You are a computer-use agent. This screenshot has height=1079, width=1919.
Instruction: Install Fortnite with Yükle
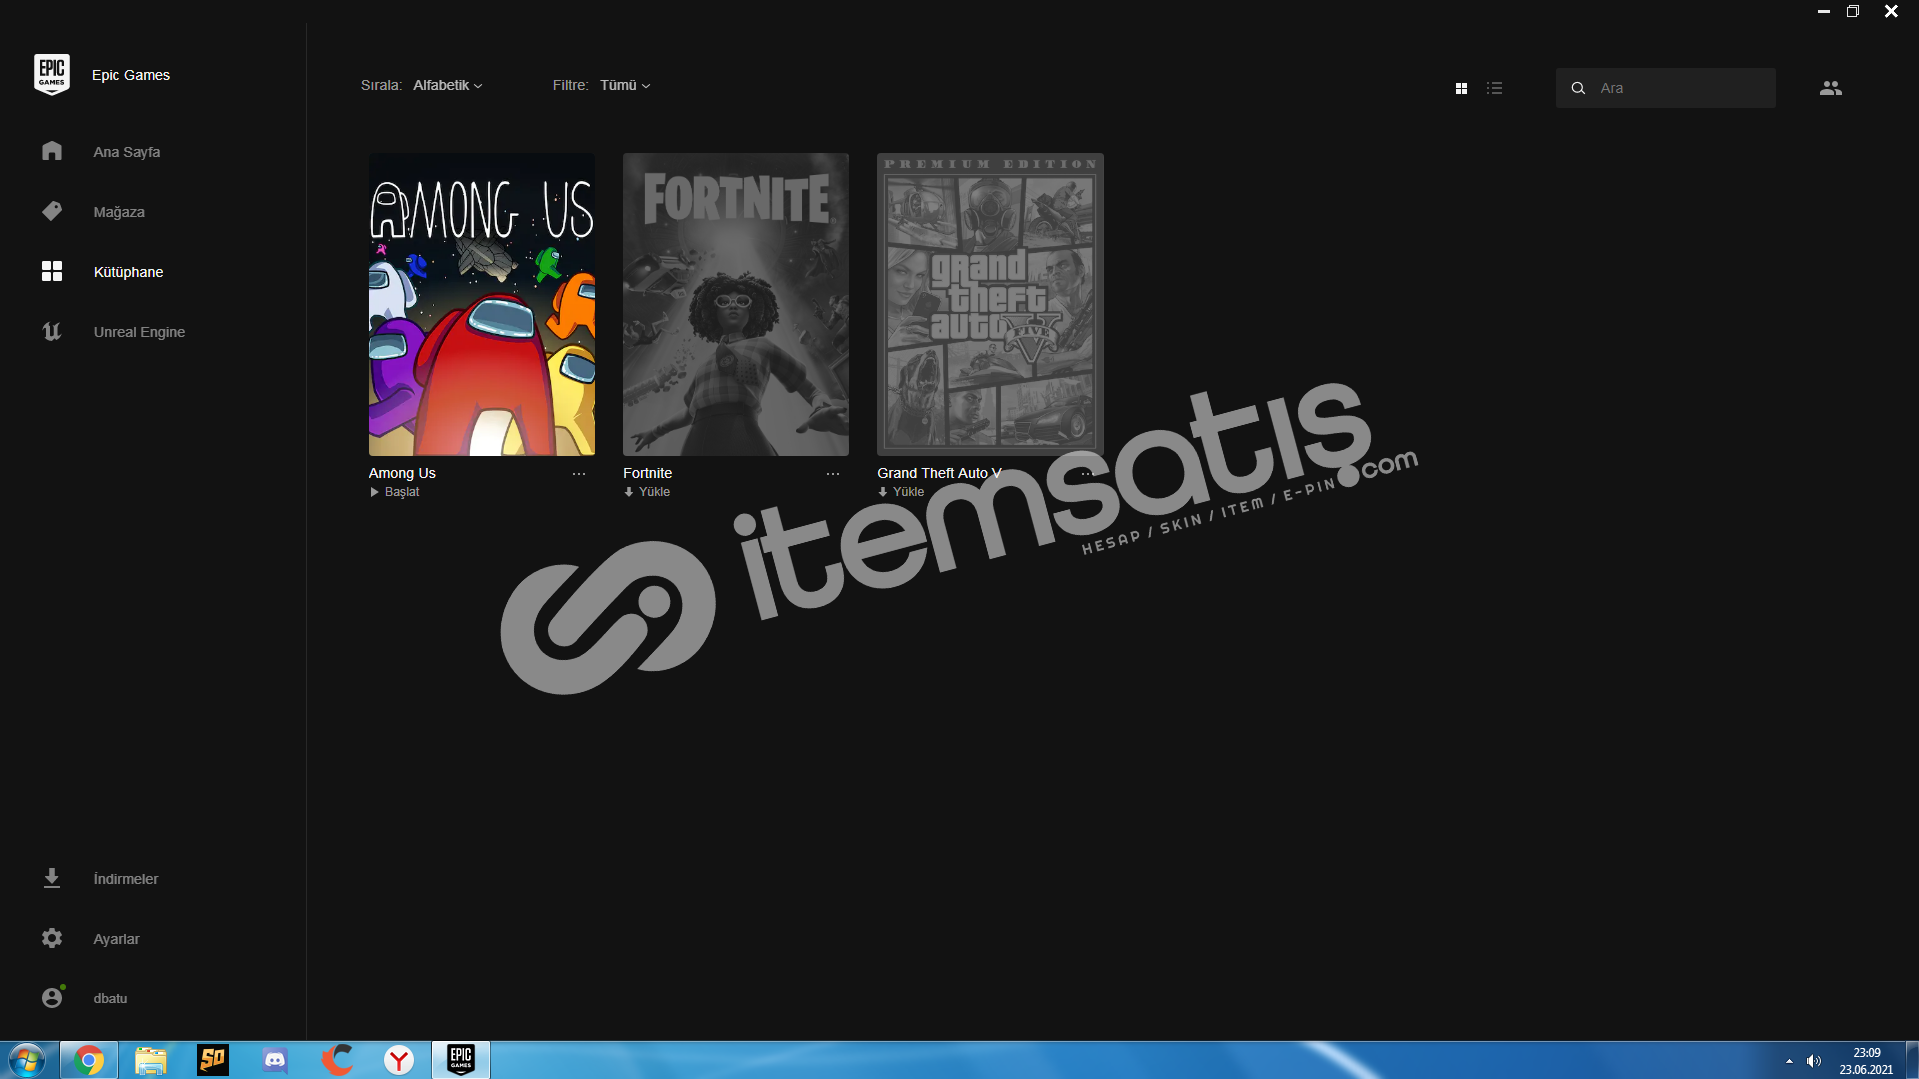tap(647, 492)
